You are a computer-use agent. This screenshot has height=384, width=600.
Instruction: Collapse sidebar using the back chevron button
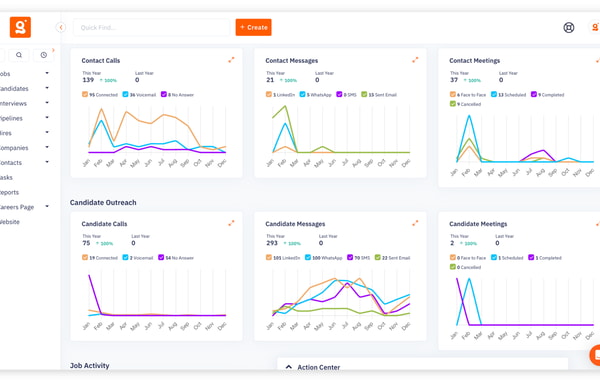[x=60, y=28]
